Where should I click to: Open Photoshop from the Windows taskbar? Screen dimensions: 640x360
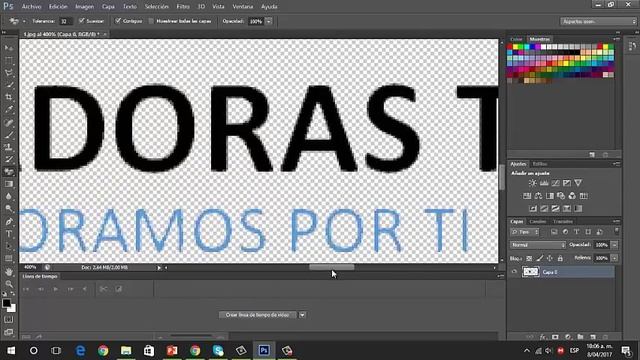click(x=264, y=350)
